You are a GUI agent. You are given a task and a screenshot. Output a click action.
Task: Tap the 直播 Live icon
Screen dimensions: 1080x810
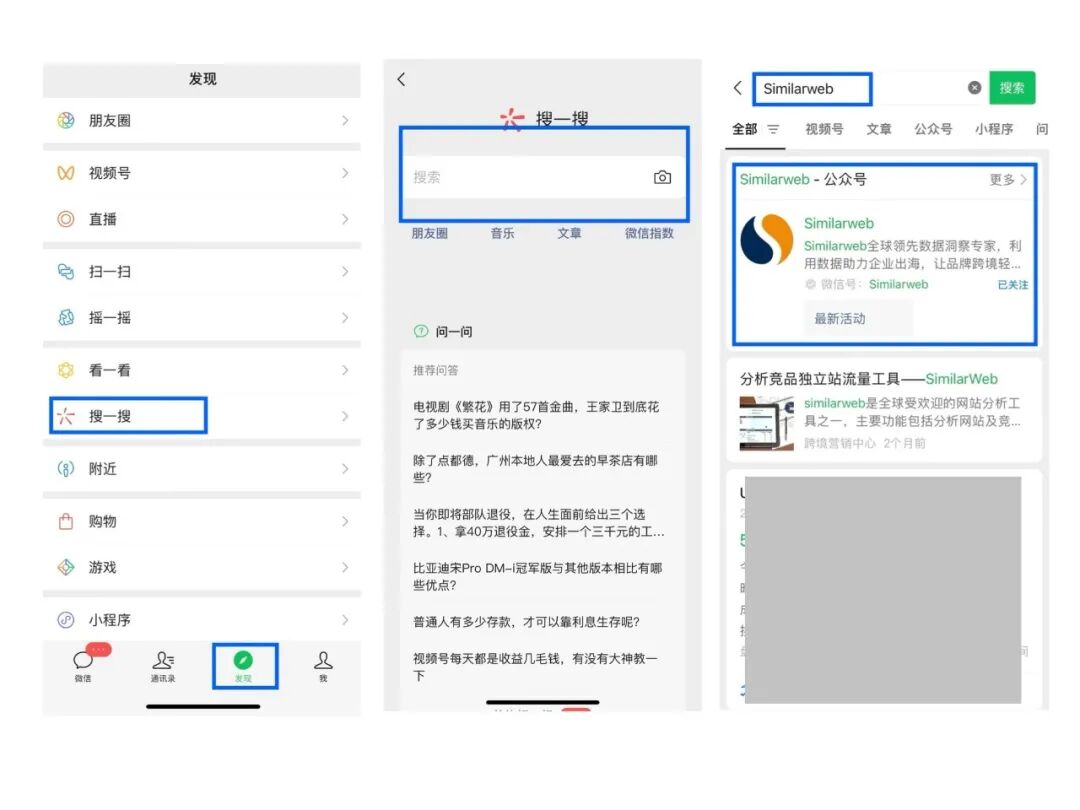click(65, 219)
